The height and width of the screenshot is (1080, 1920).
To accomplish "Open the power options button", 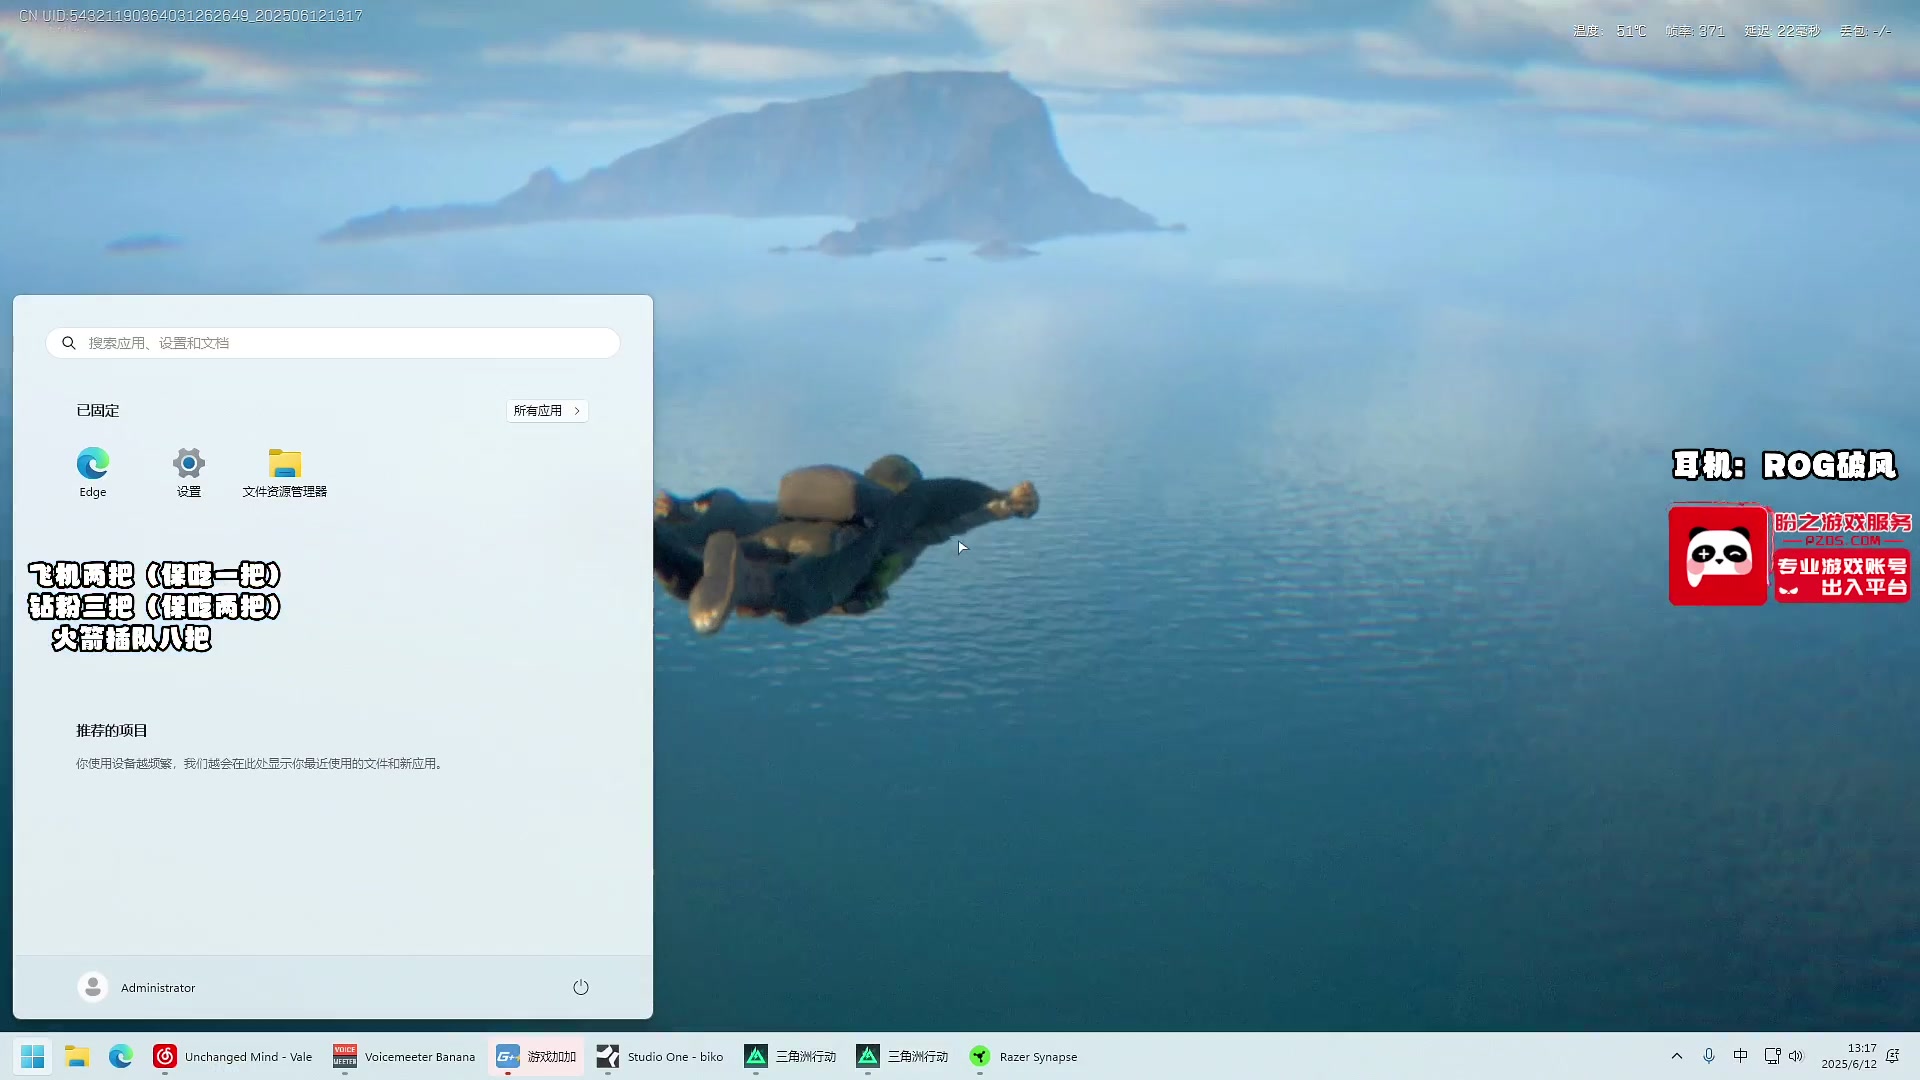I will coord(581,988).
